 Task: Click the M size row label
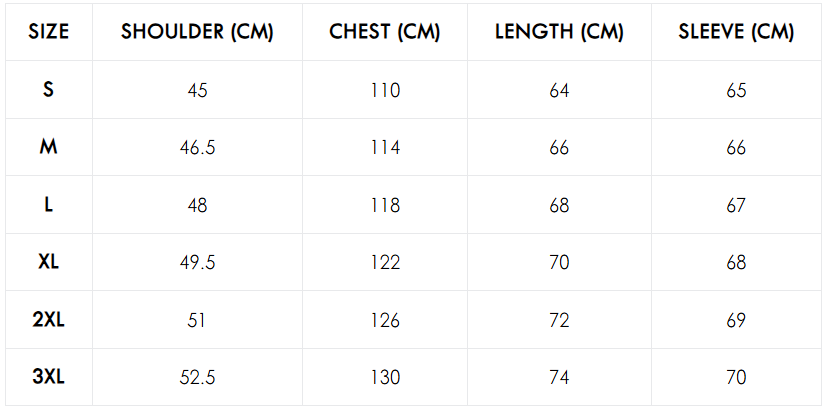click(49, 147)
